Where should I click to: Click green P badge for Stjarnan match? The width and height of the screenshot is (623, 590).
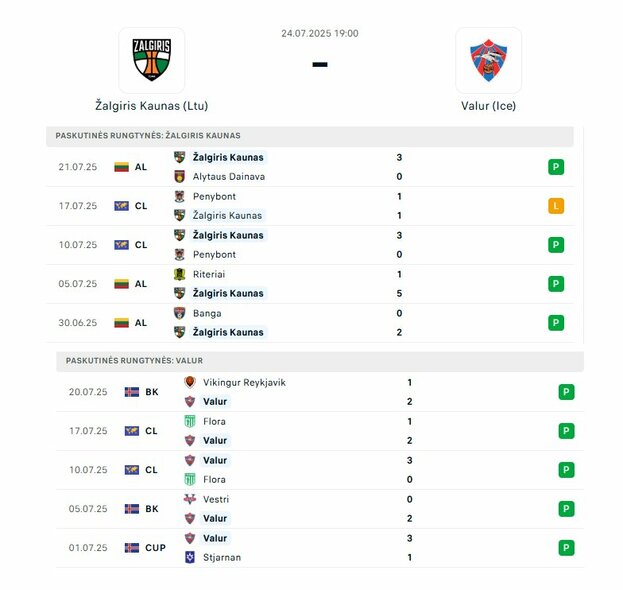pos(566,547)
